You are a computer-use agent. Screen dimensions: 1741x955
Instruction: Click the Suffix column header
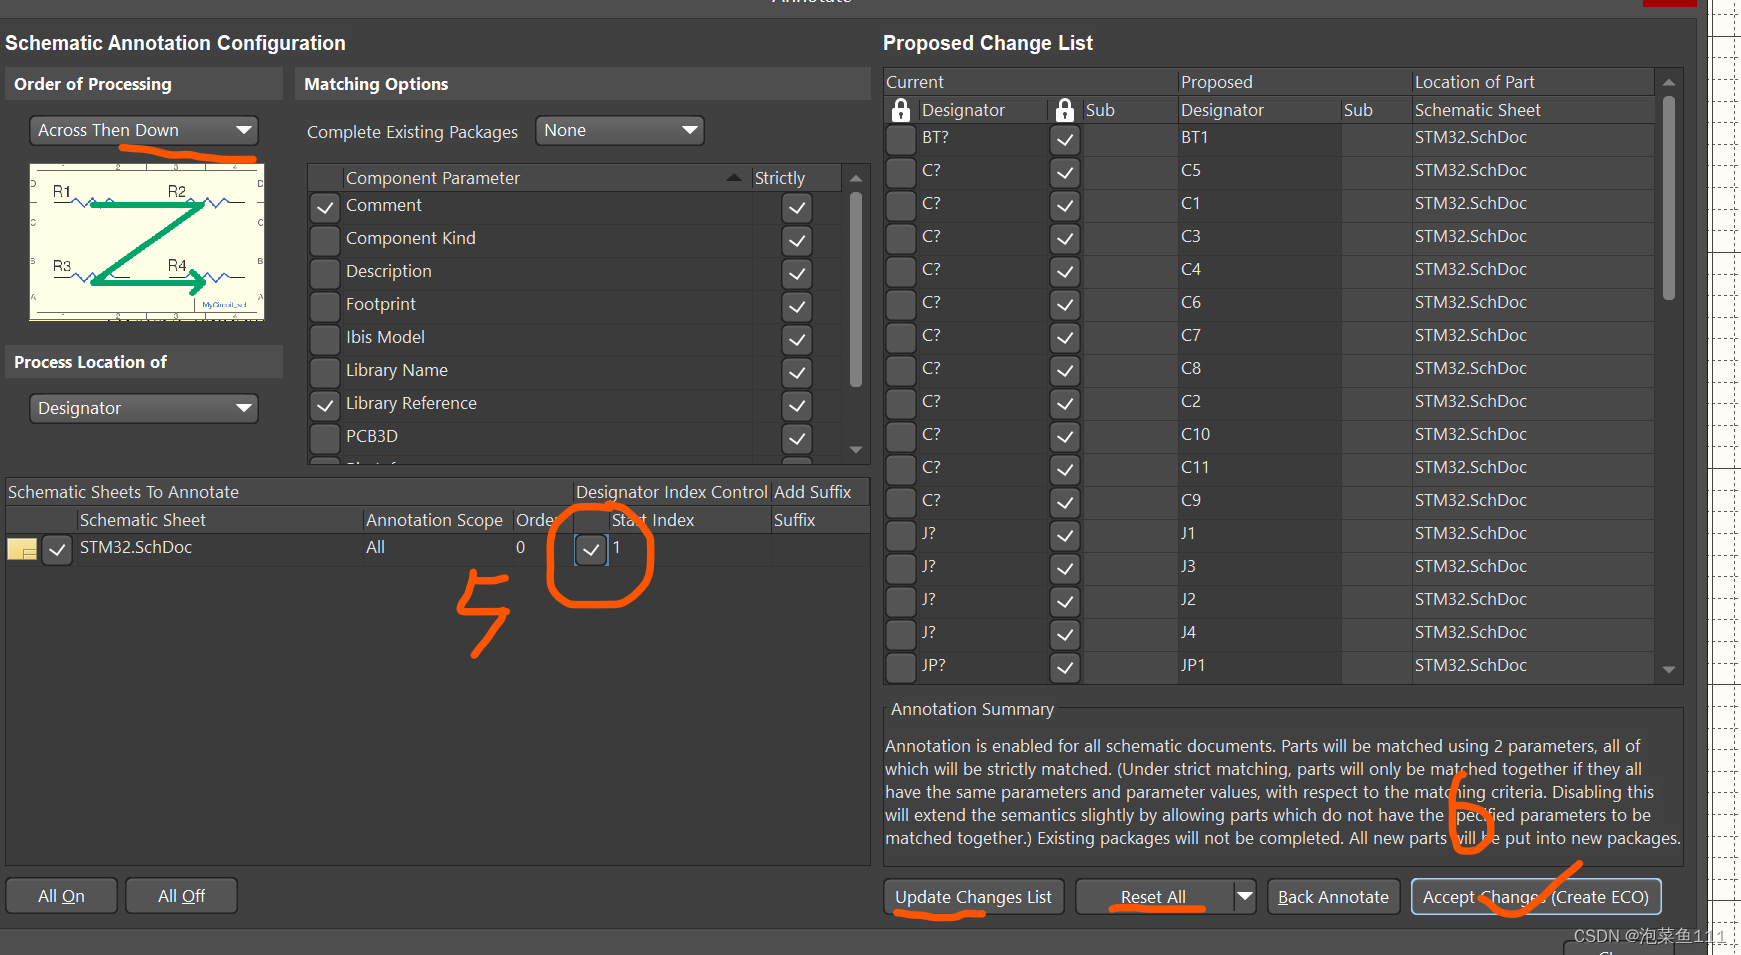(x=819, y=520)
